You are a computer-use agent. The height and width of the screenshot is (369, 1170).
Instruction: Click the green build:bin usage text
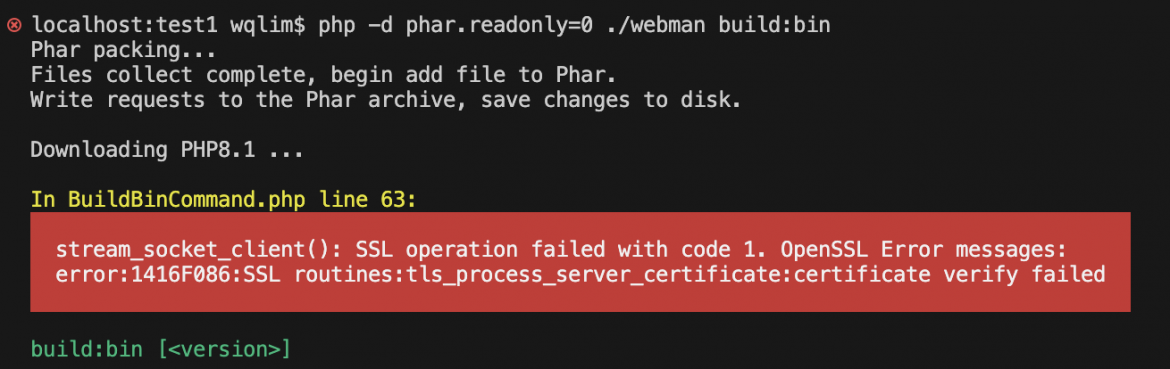pos(87,349)
